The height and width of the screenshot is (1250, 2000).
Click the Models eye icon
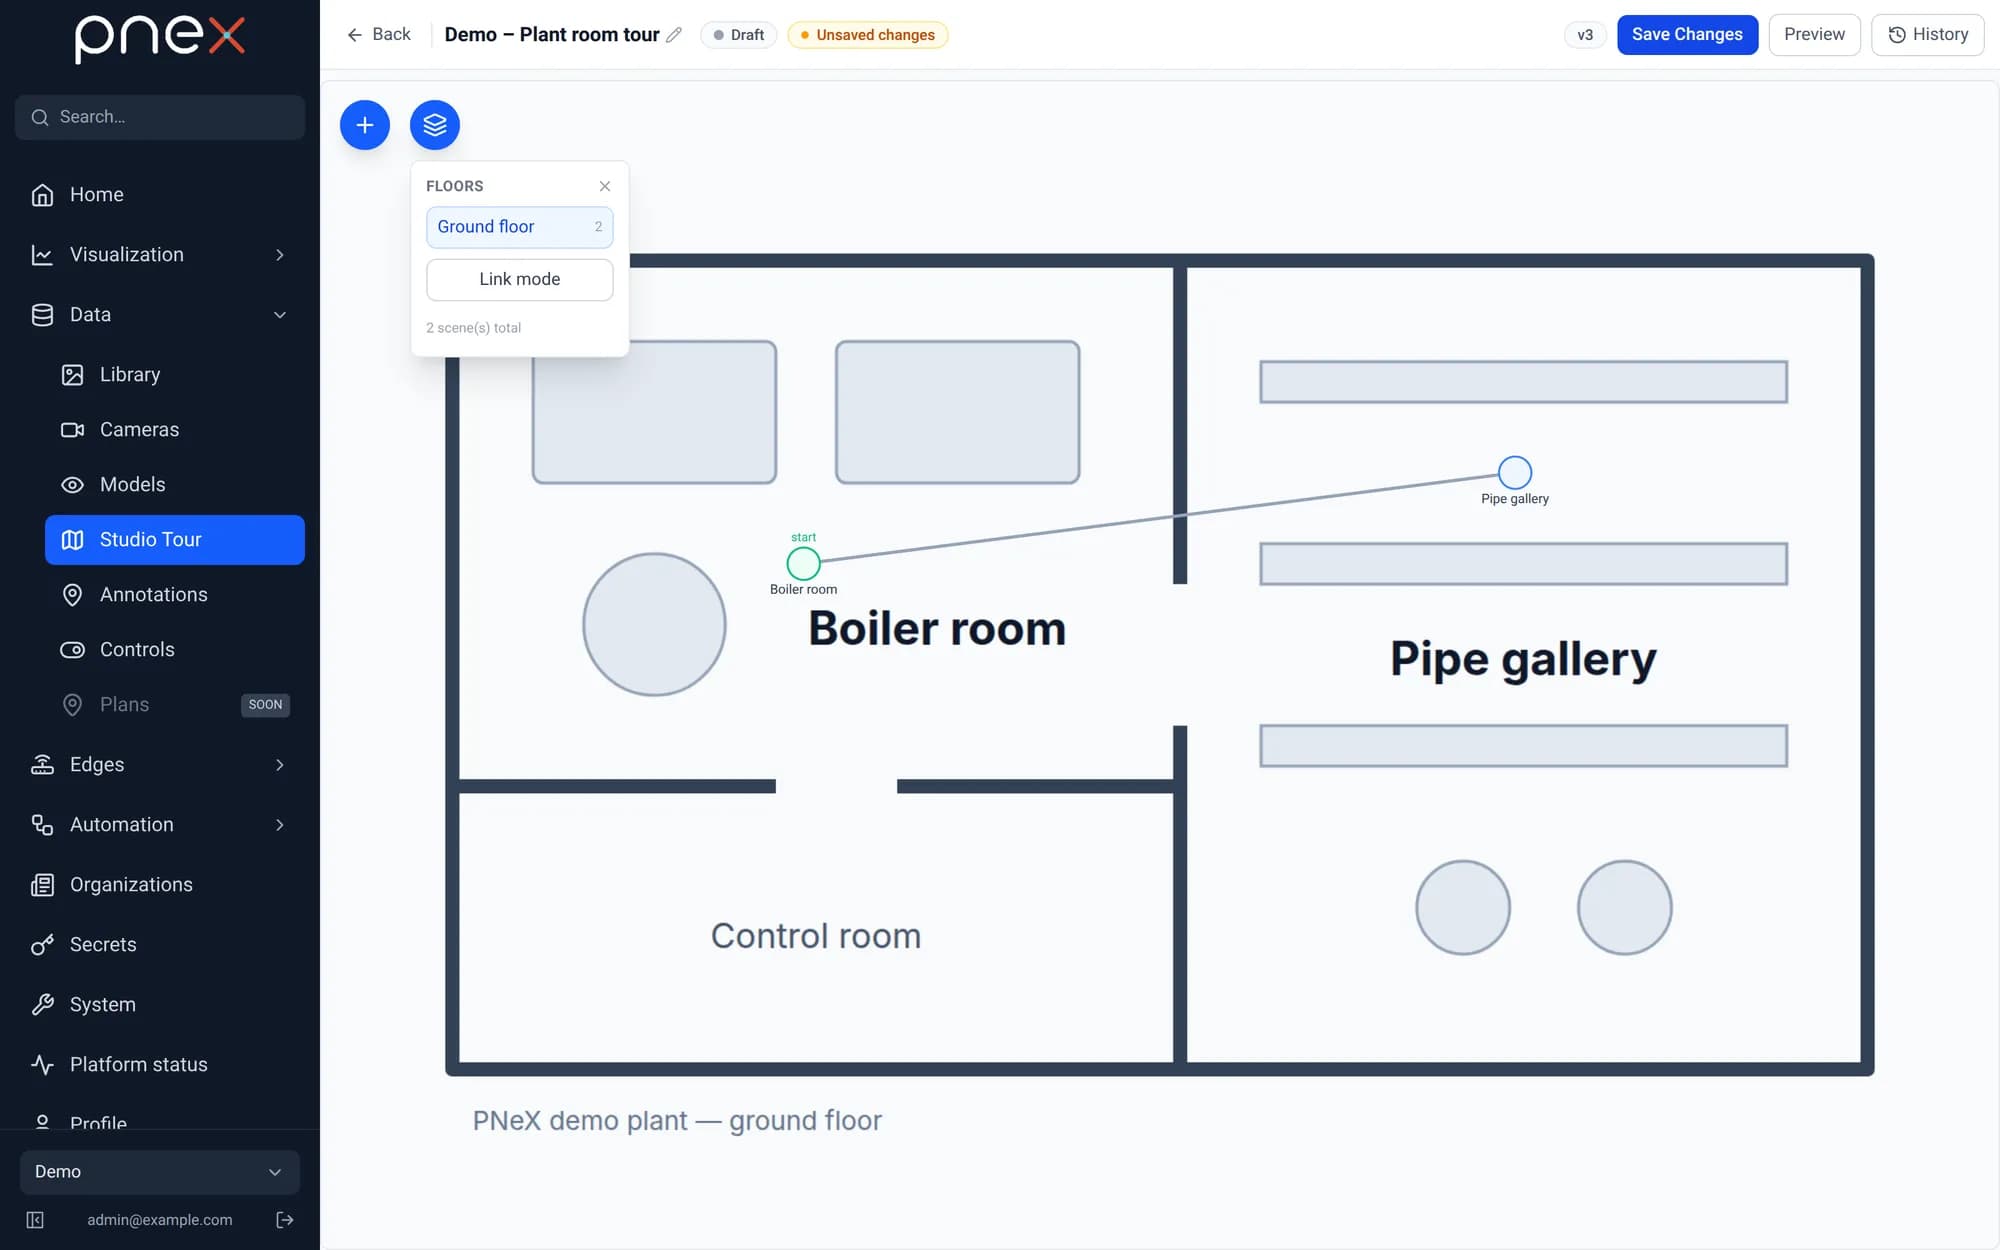click(72, 485)
